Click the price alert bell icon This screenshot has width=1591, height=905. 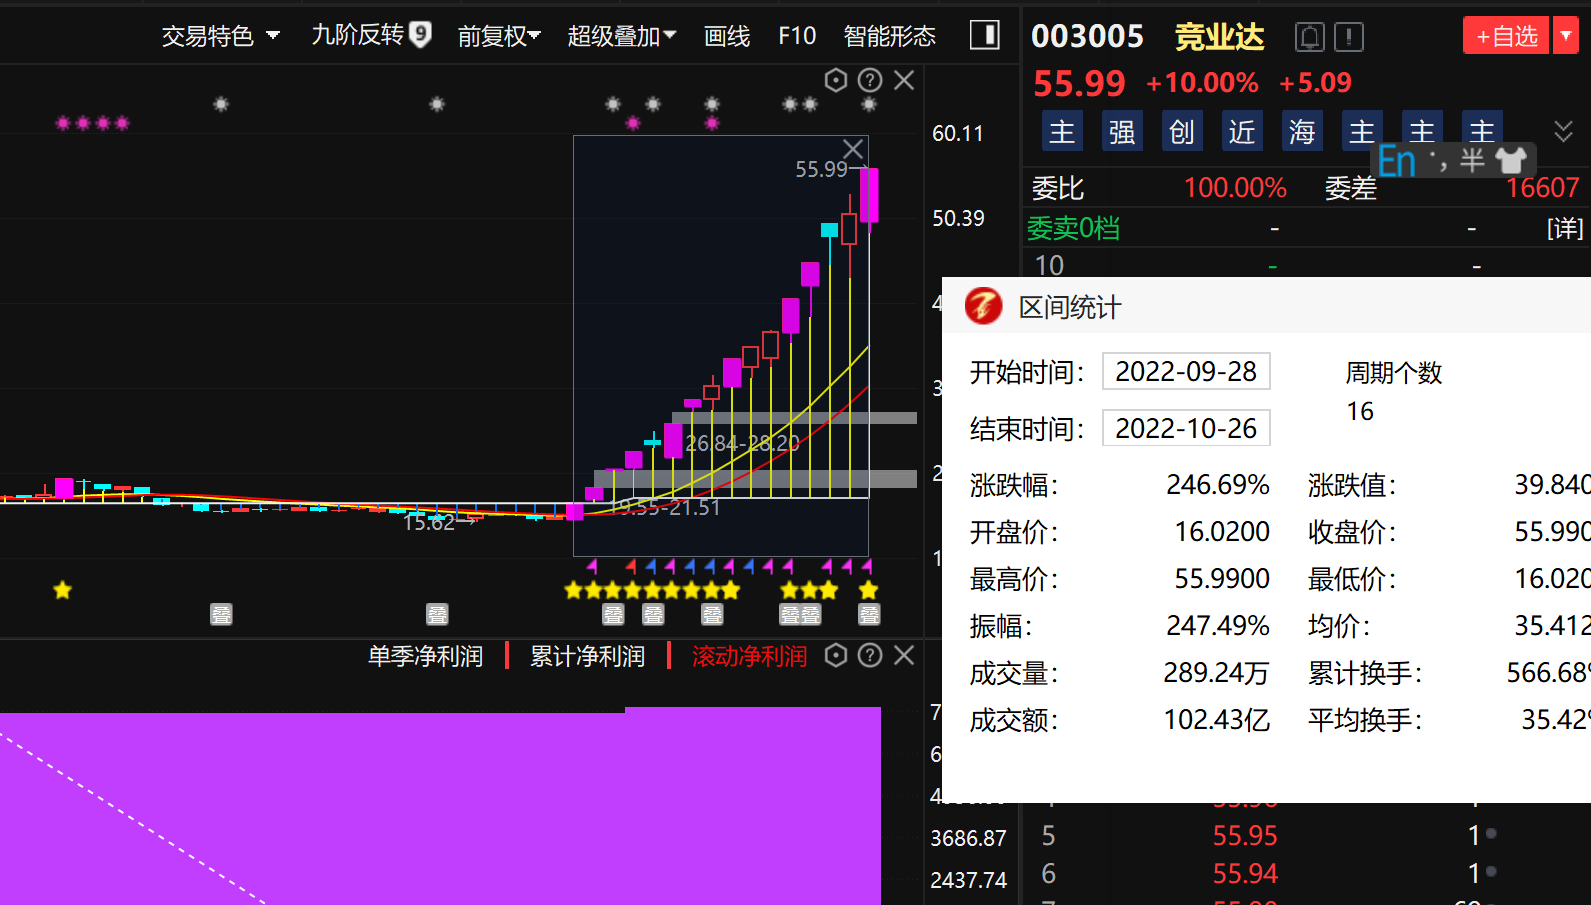click(x=1309, y=38)
